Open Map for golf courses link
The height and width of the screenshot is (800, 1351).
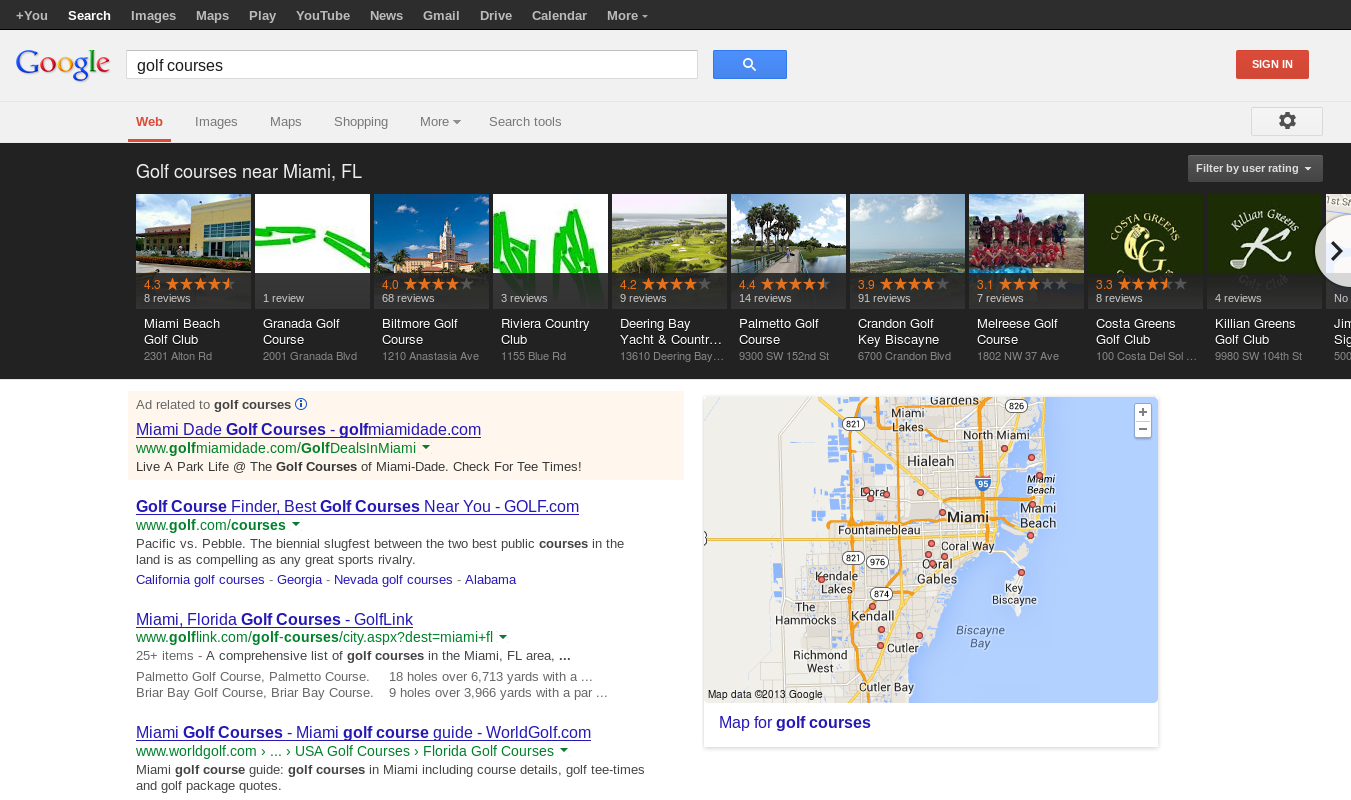(x=795, y=722)
